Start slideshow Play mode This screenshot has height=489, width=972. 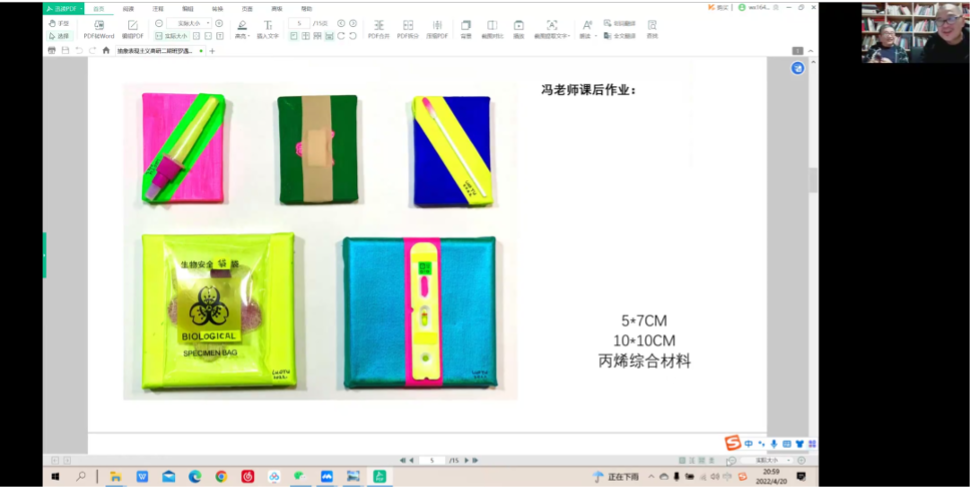(518, 29)
